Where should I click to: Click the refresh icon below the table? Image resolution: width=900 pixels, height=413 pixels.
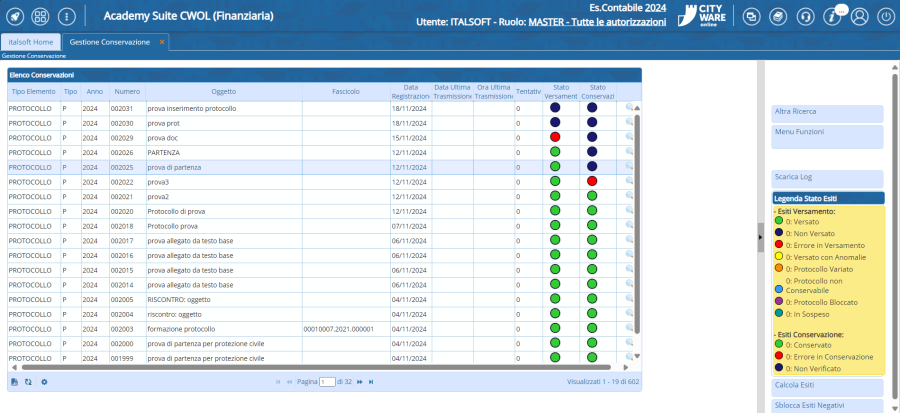pyautogui.click(x=28, y=382)
